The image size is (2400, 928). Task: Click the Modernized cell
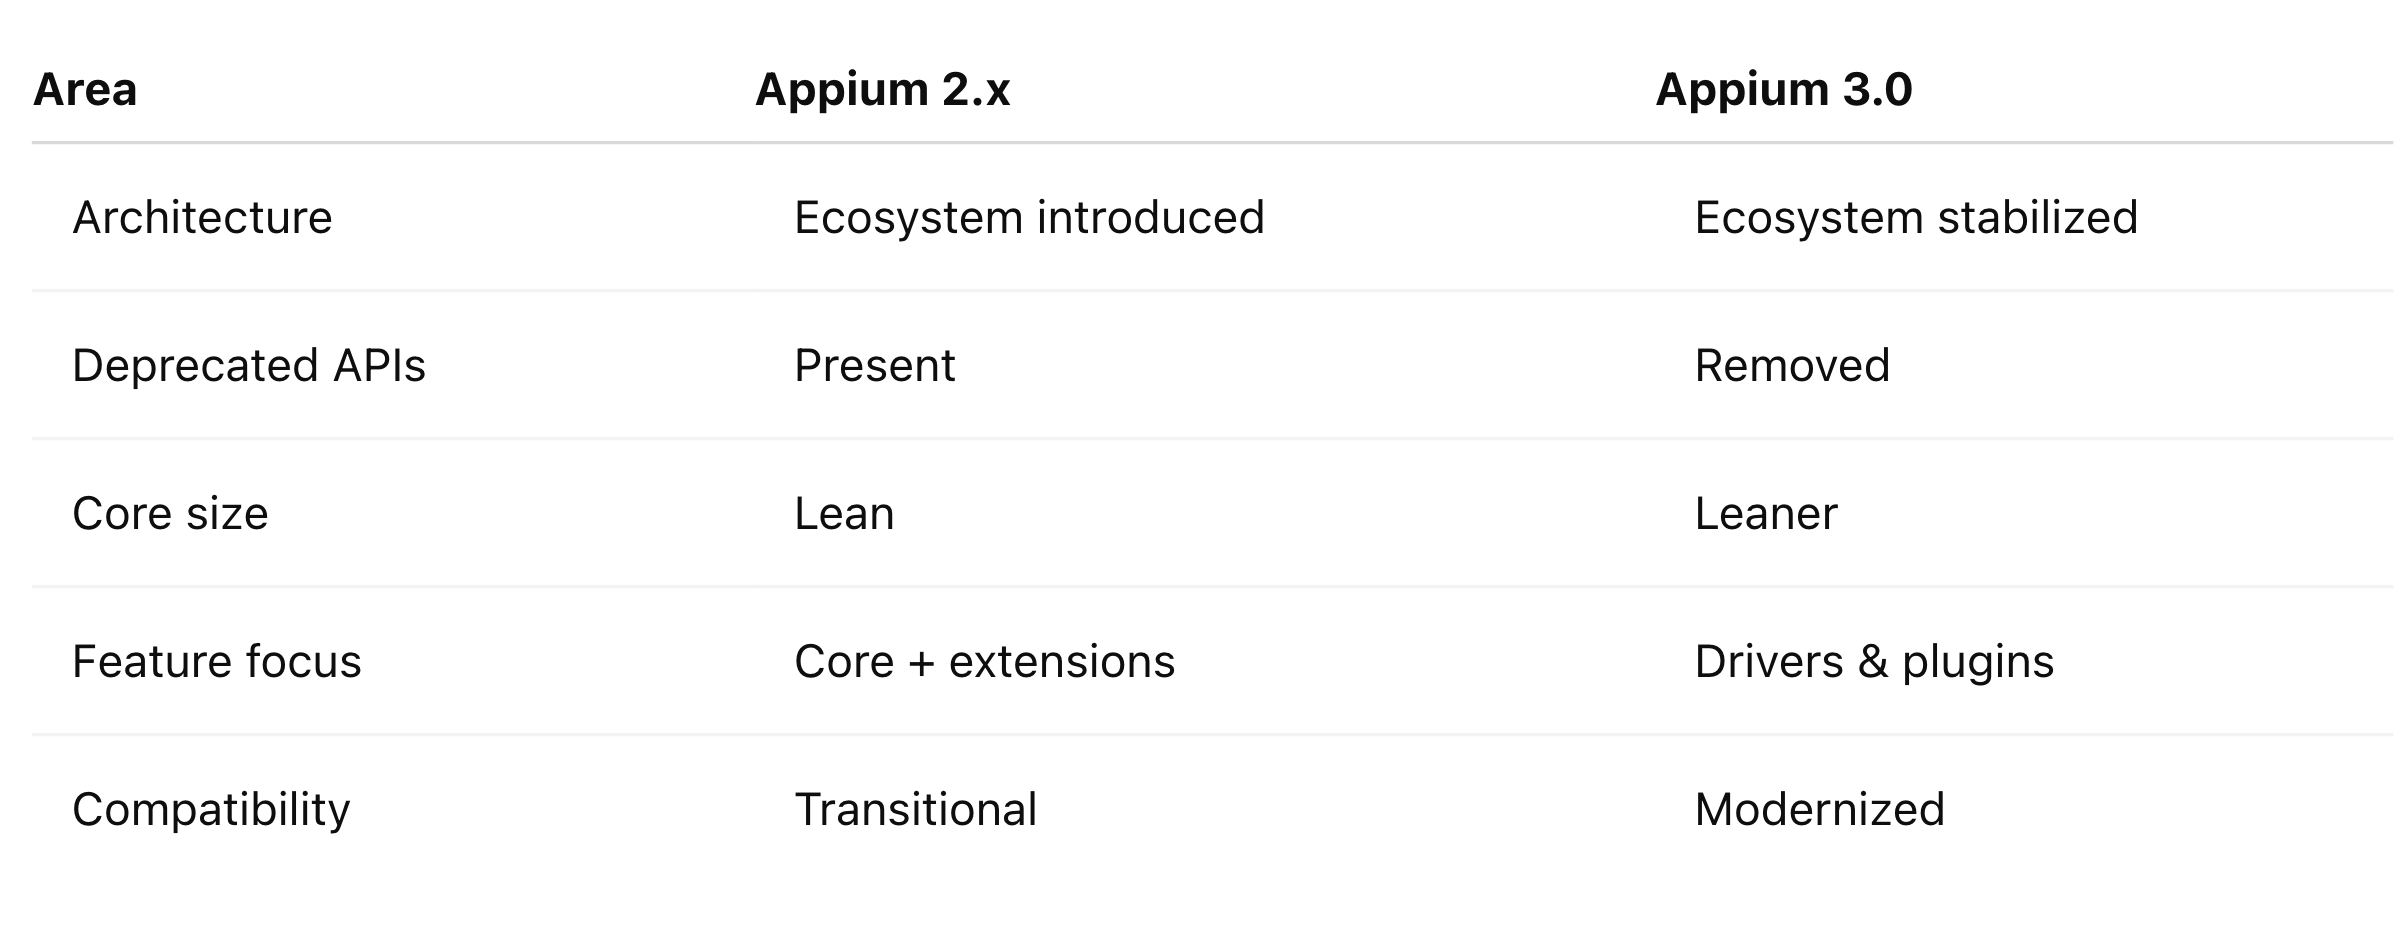(1820, 810)
